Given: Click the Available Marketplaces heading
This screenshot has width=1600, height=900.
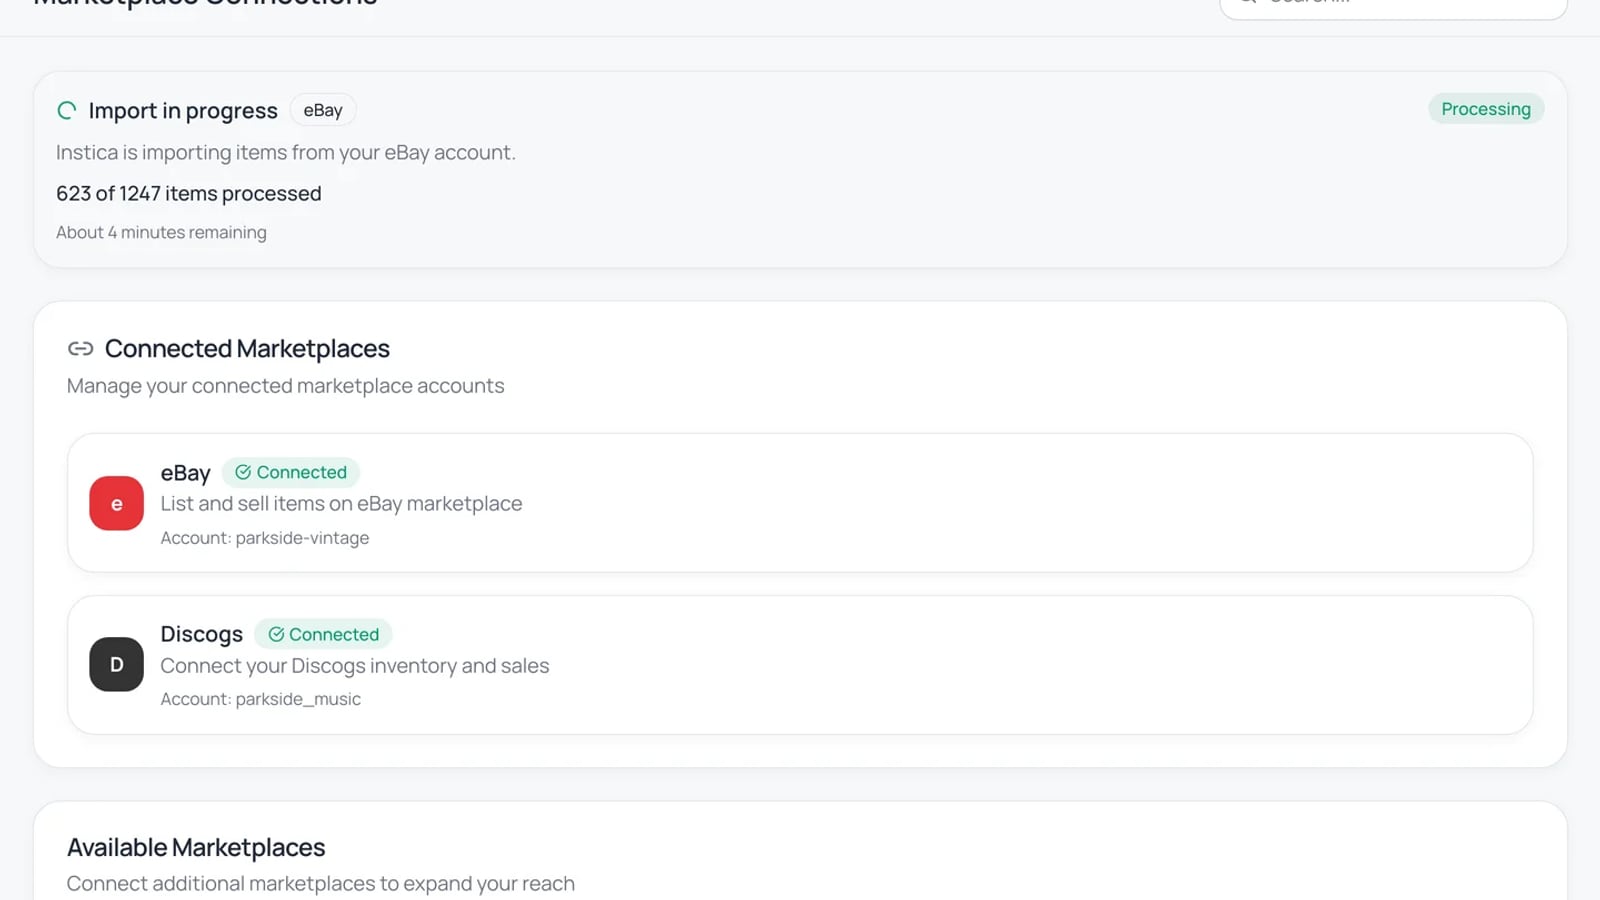Looking at the screenshot, I should 196,847.
